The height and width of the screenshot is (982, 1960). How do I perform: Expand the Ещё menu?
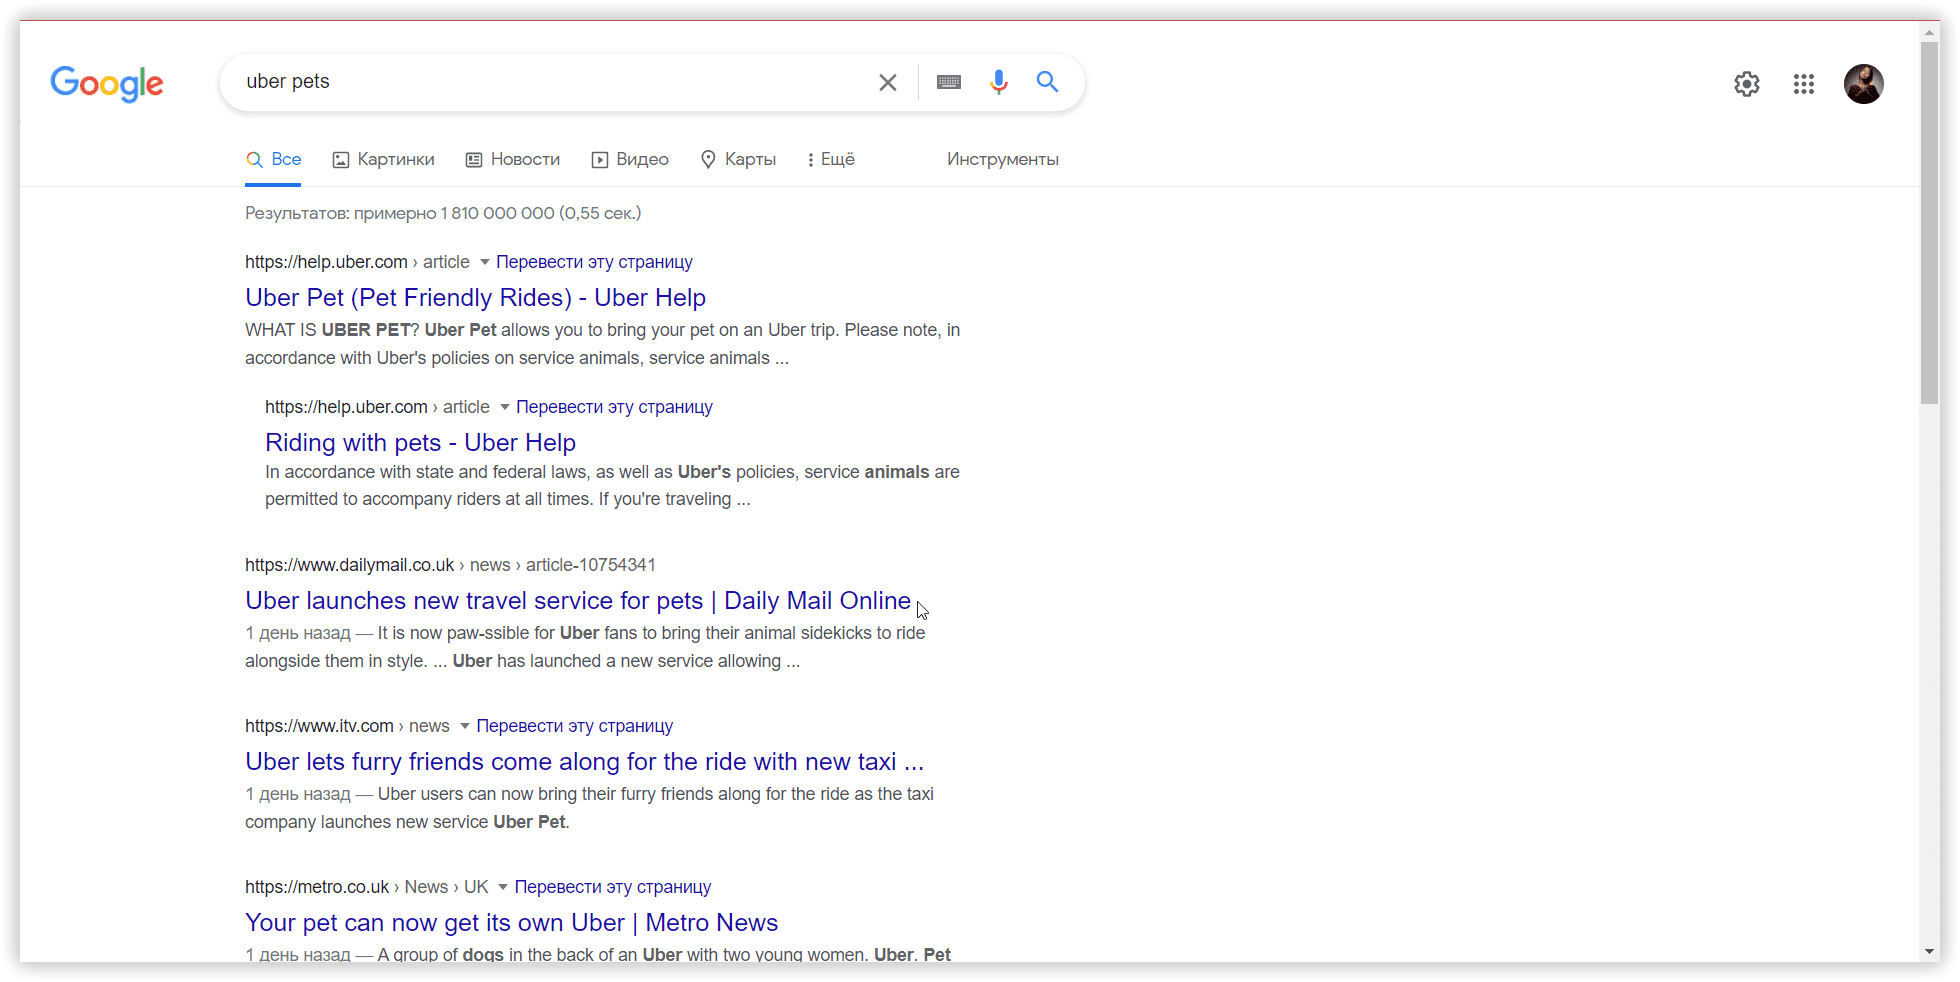[x=831, y=159]
